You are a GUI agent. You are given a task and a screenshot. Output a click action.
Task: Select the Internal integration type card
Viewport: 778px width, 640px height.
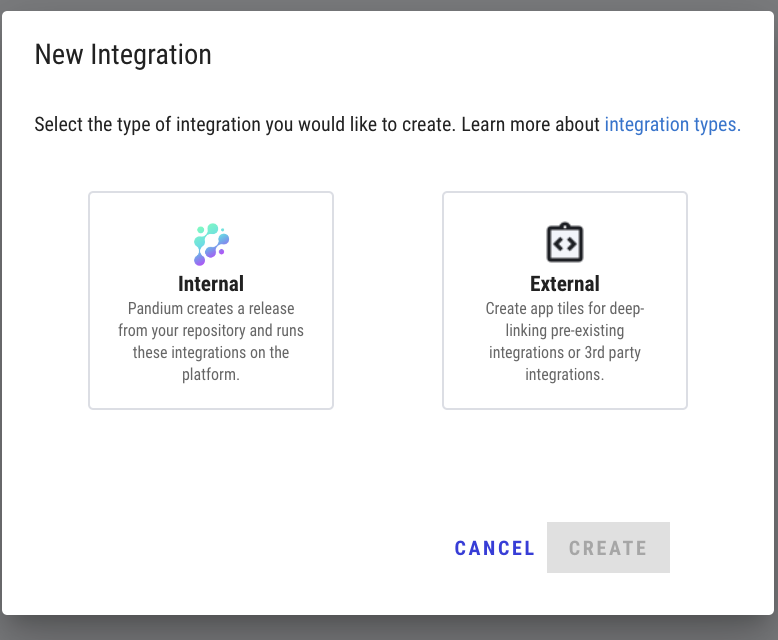(x=211, y=300)
